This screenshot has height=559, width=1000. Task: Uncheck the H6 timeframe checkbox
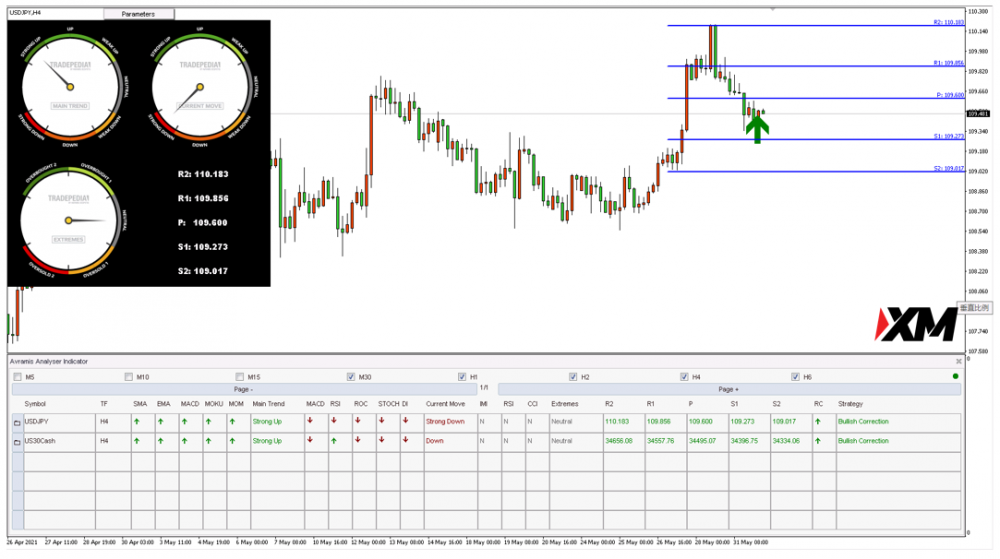pyautogui.click(x=795, y=377)
